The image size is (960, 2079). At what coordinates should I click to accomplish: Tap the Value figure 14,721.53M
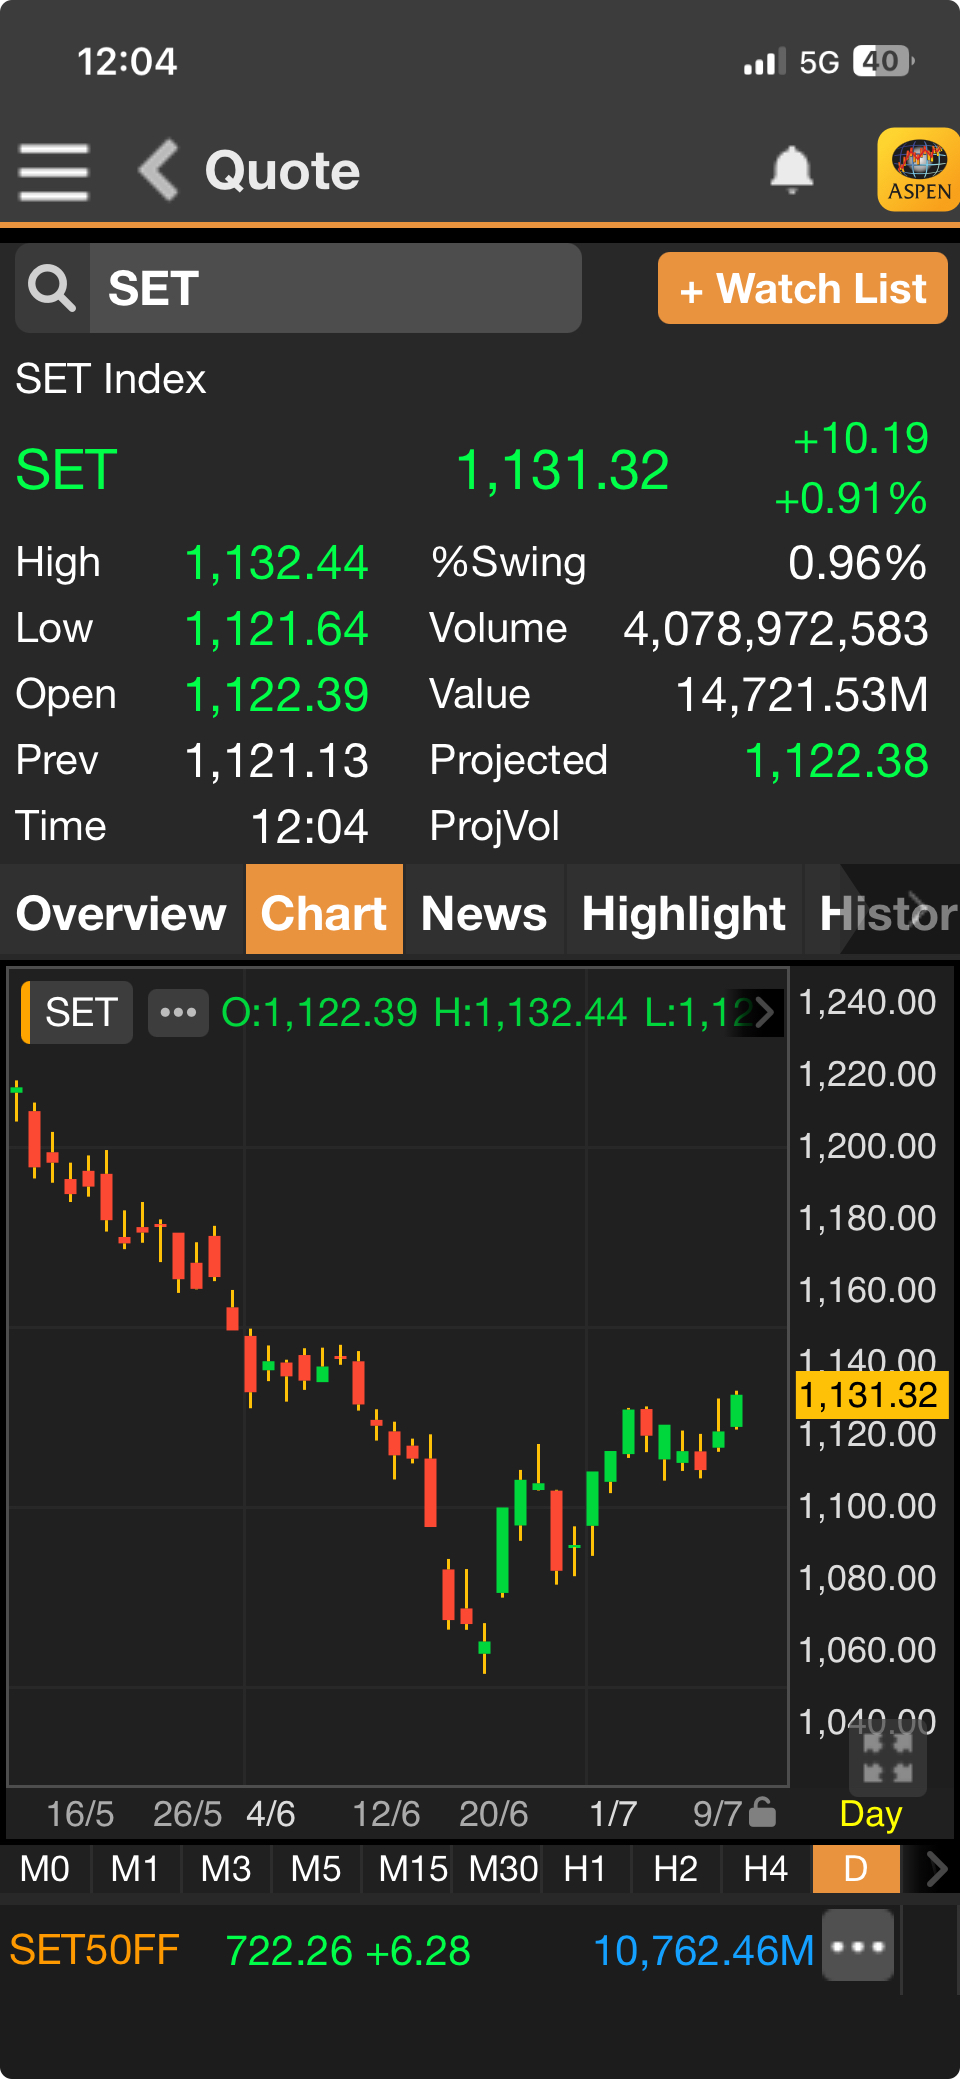(803, 695)
